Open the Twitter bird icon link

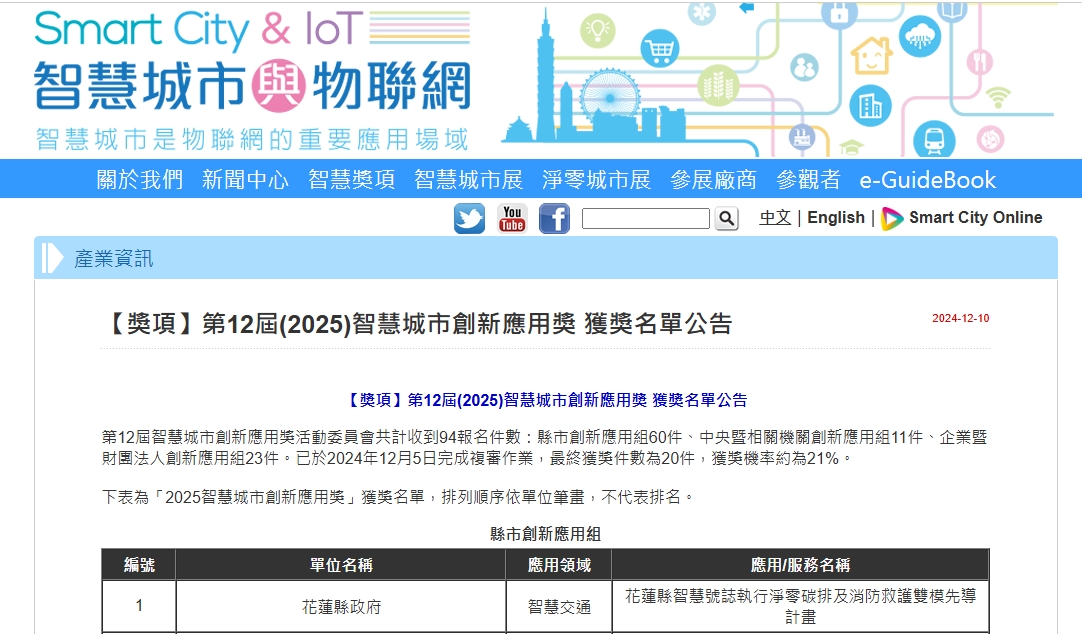pyautogui.click(x=469, y=218)
